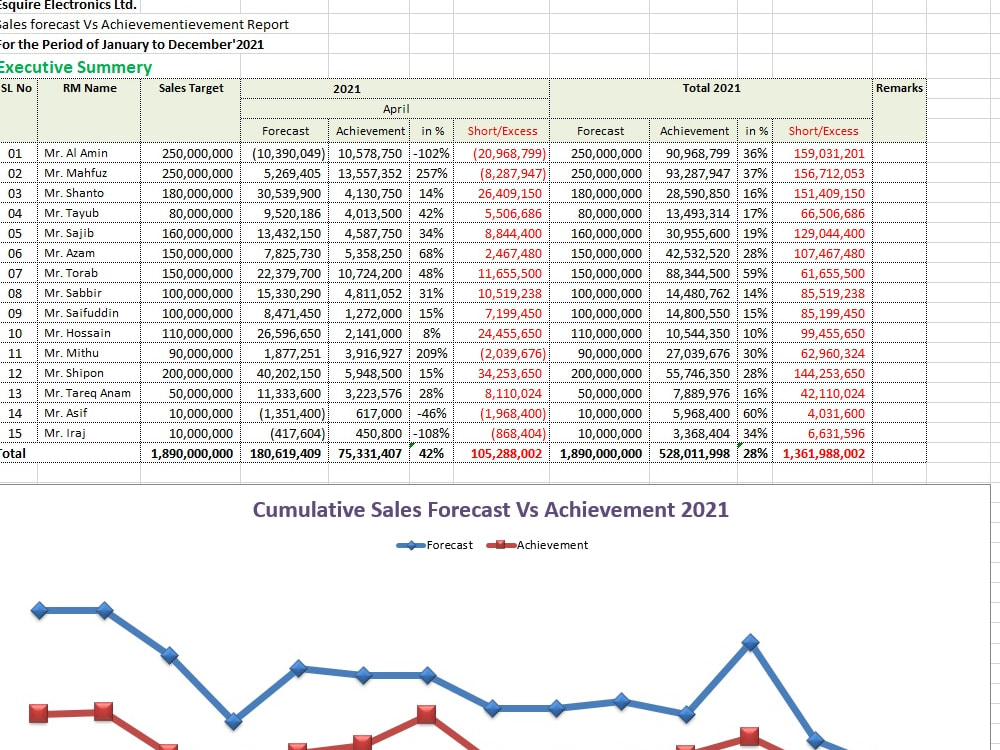Image resolution: width=1000 pixels, height=750 pixels.
Task: Select April achievement value 13,557,352
Action: click(x=369, y=173)
